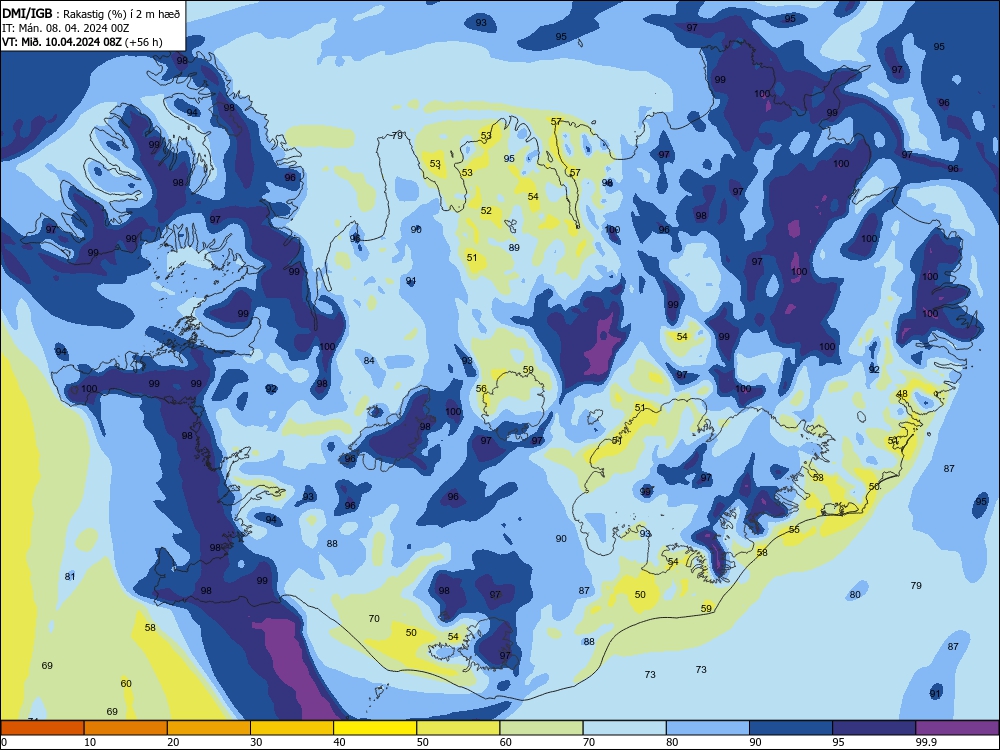
Task: Select the 80–90 medium blue legend swatch
Action: click(x=708, y=728)
